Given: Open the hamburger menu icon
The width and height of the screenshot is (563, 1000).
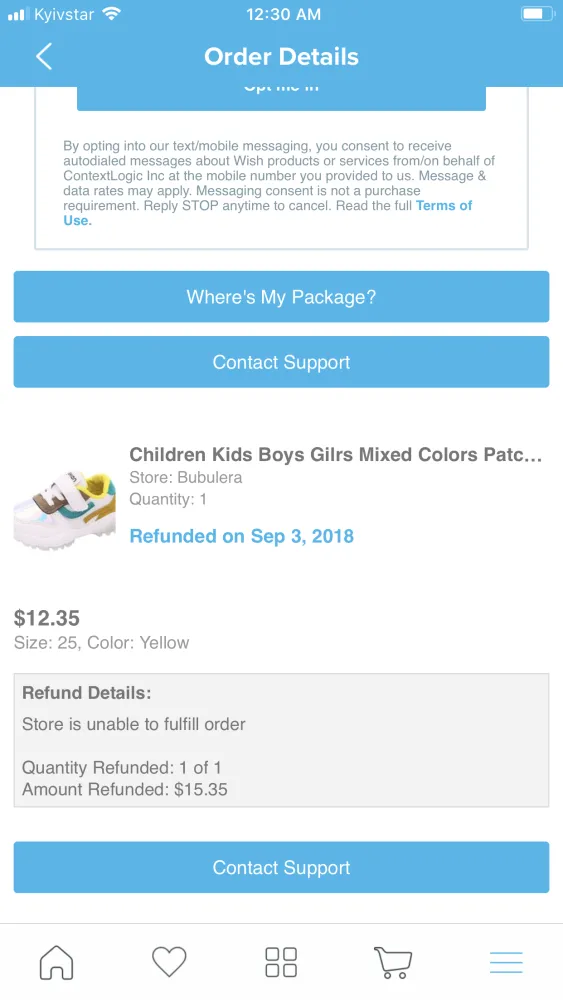Looking at the screenshot, I should coord(506,962).
